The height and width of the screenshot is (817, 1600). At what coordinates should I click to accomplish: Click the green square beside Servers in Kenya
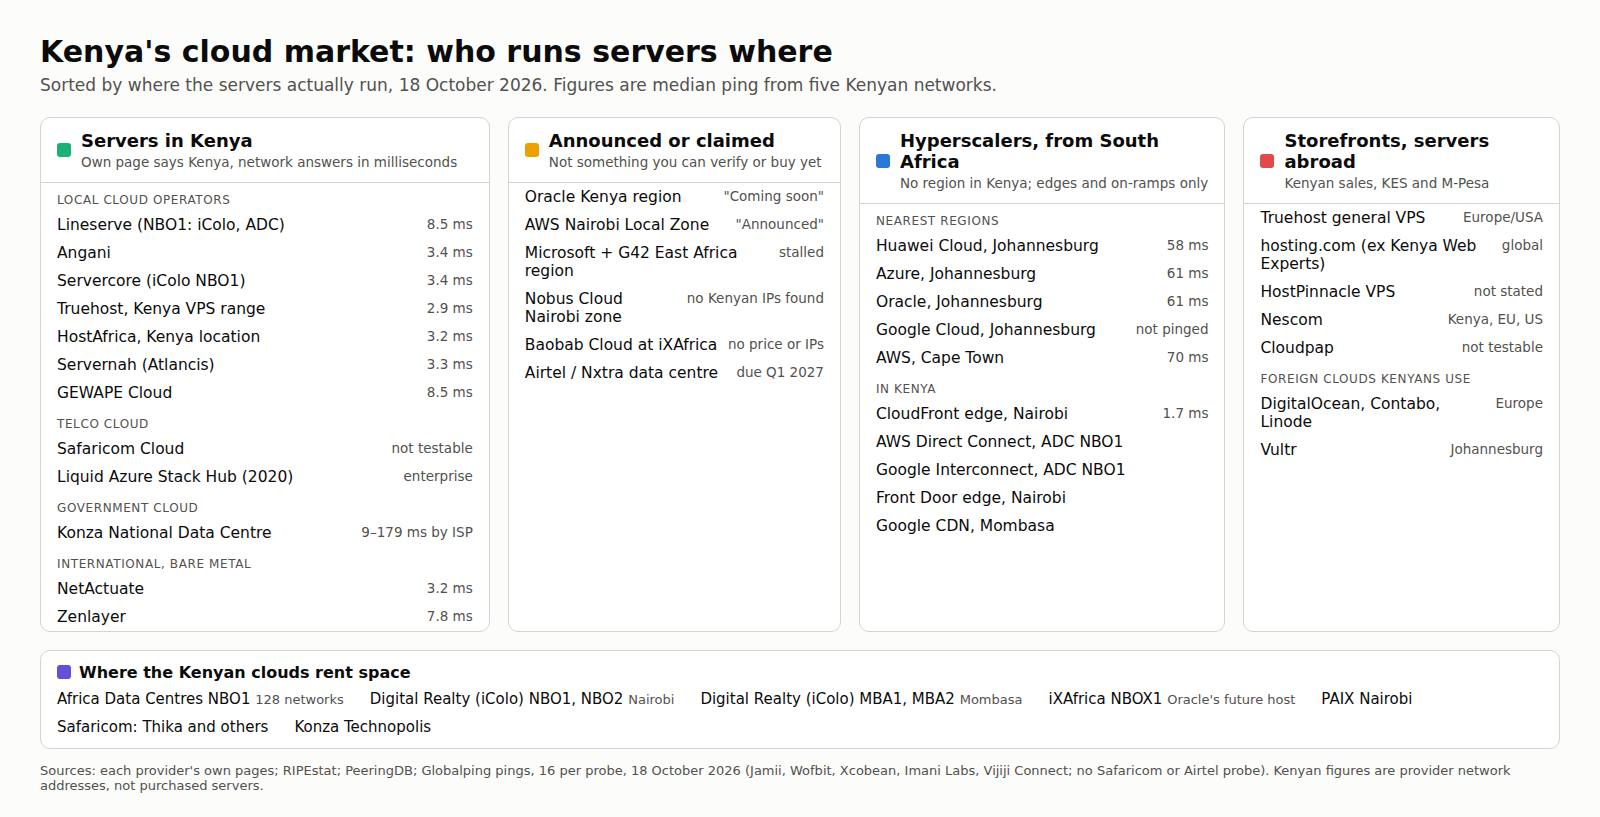coord(64,150)
